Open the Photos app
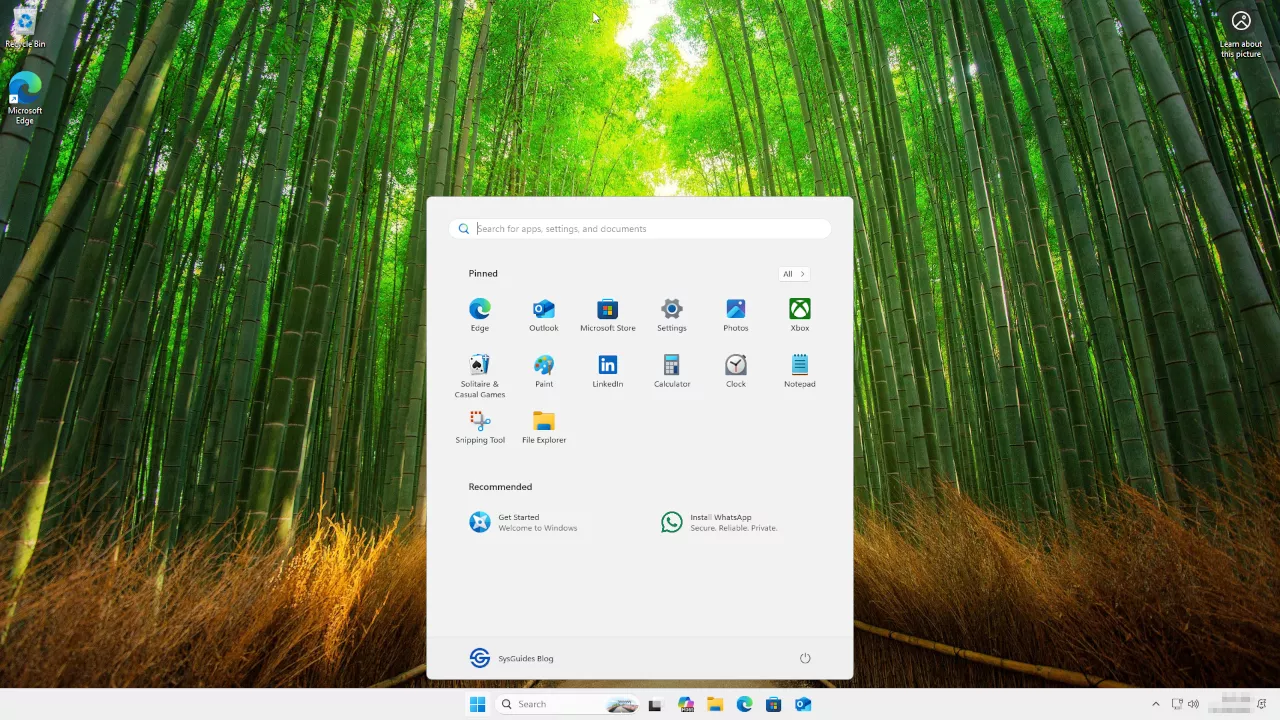The width and height of the screenshot is (1280, 720). (x=735, y=308)
